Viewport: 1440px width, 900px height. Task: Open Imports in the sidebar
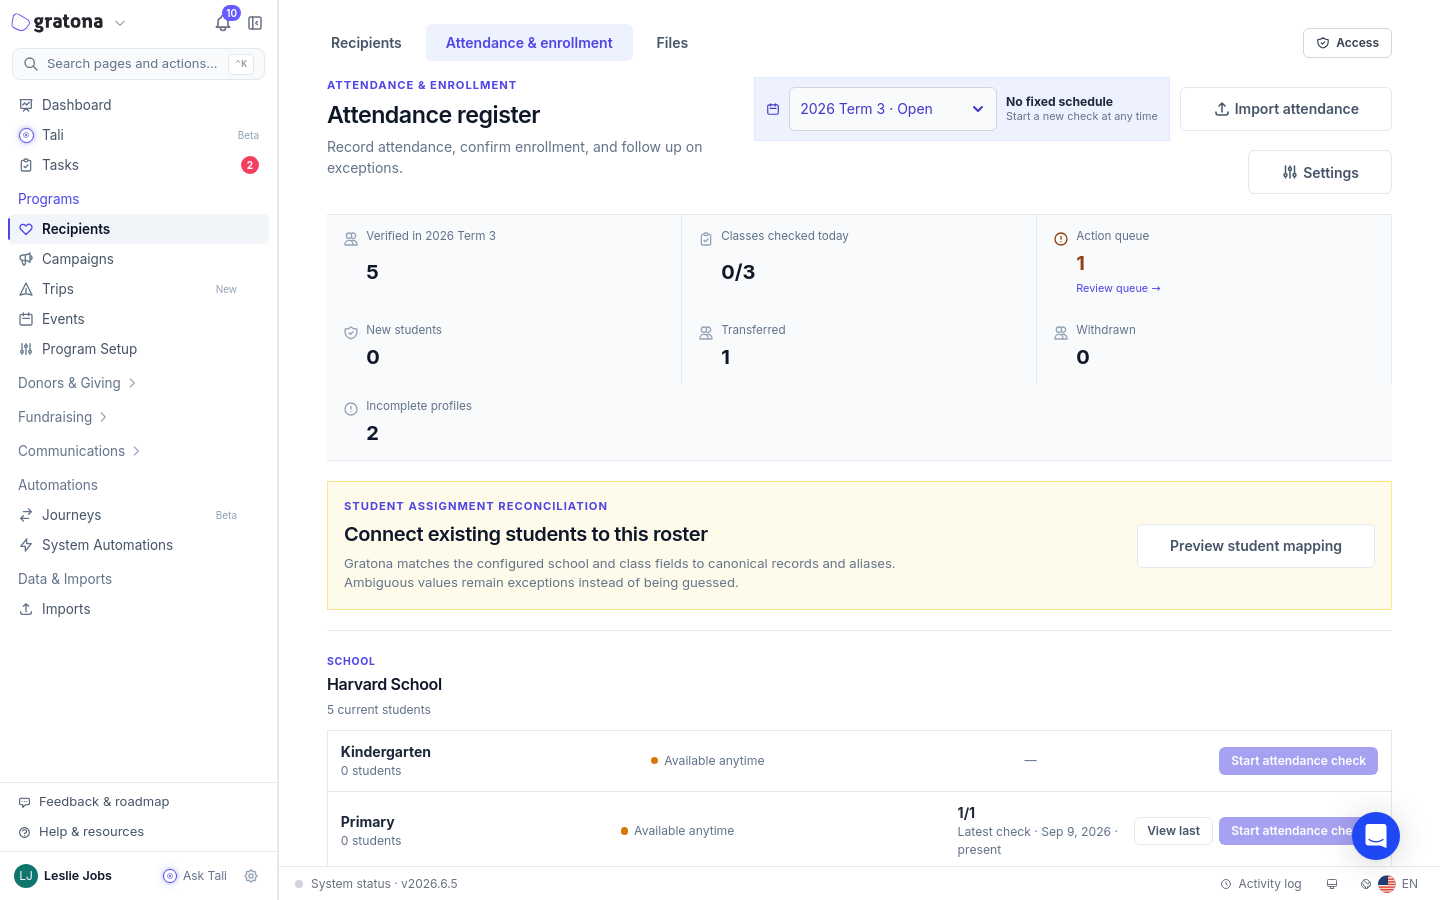[138, 609]
